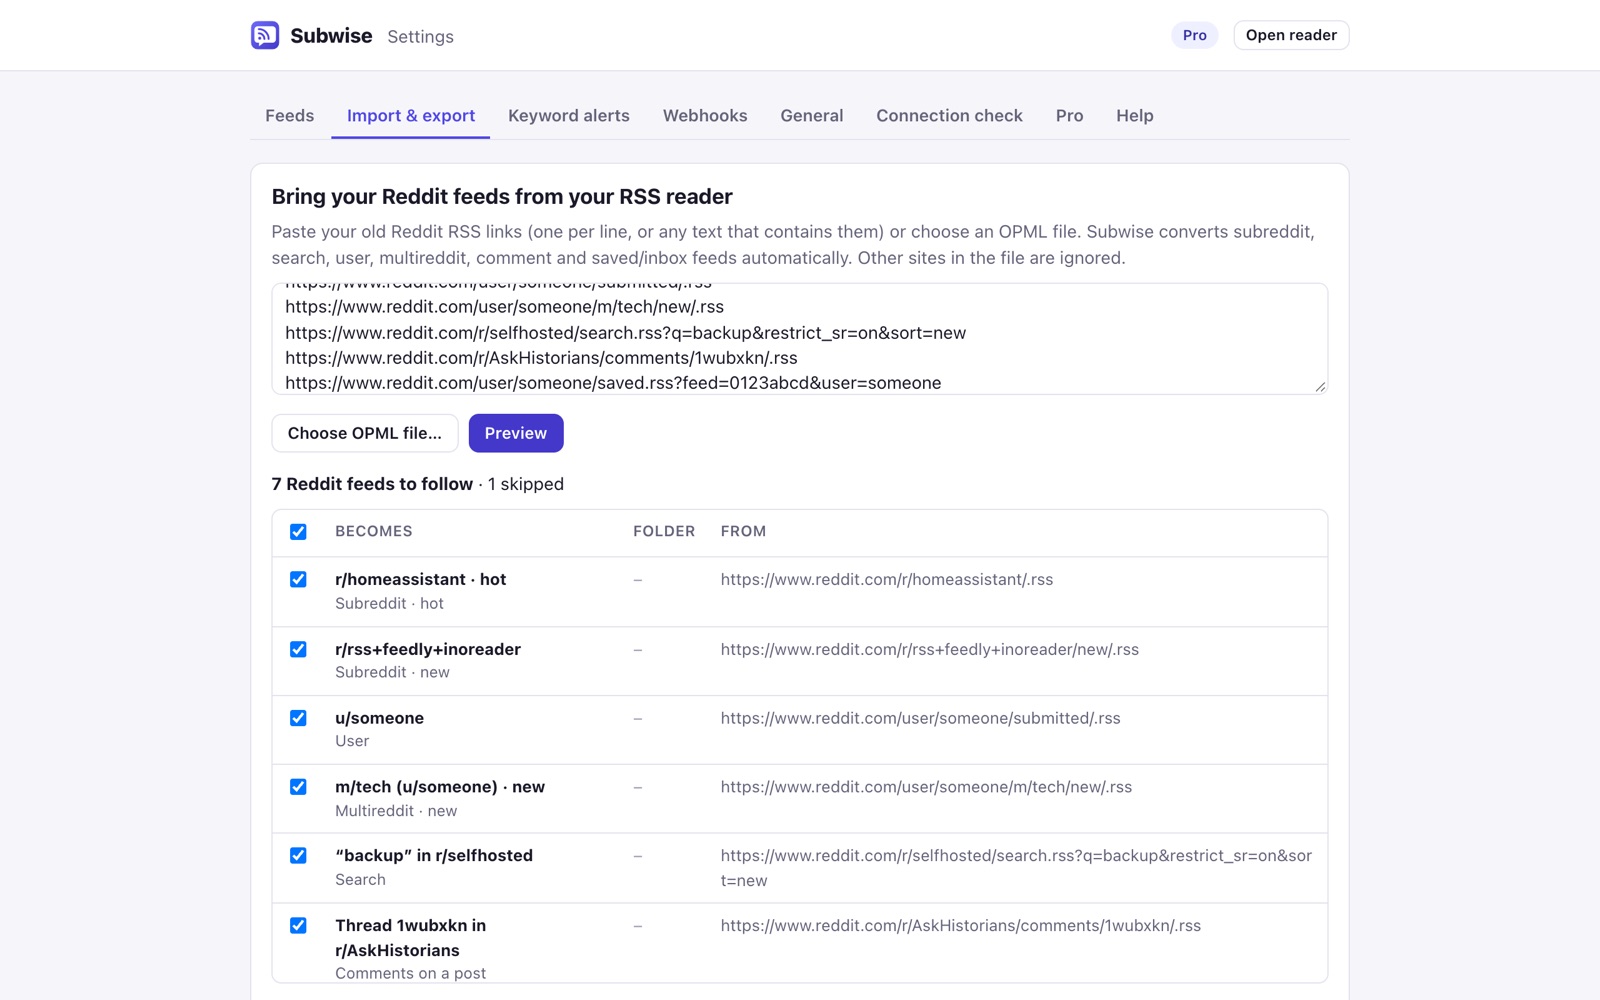This screenshot has height=1000, width=1600.
Task: Click the textarea resize handle corner
Action: tap(1320, 387)
